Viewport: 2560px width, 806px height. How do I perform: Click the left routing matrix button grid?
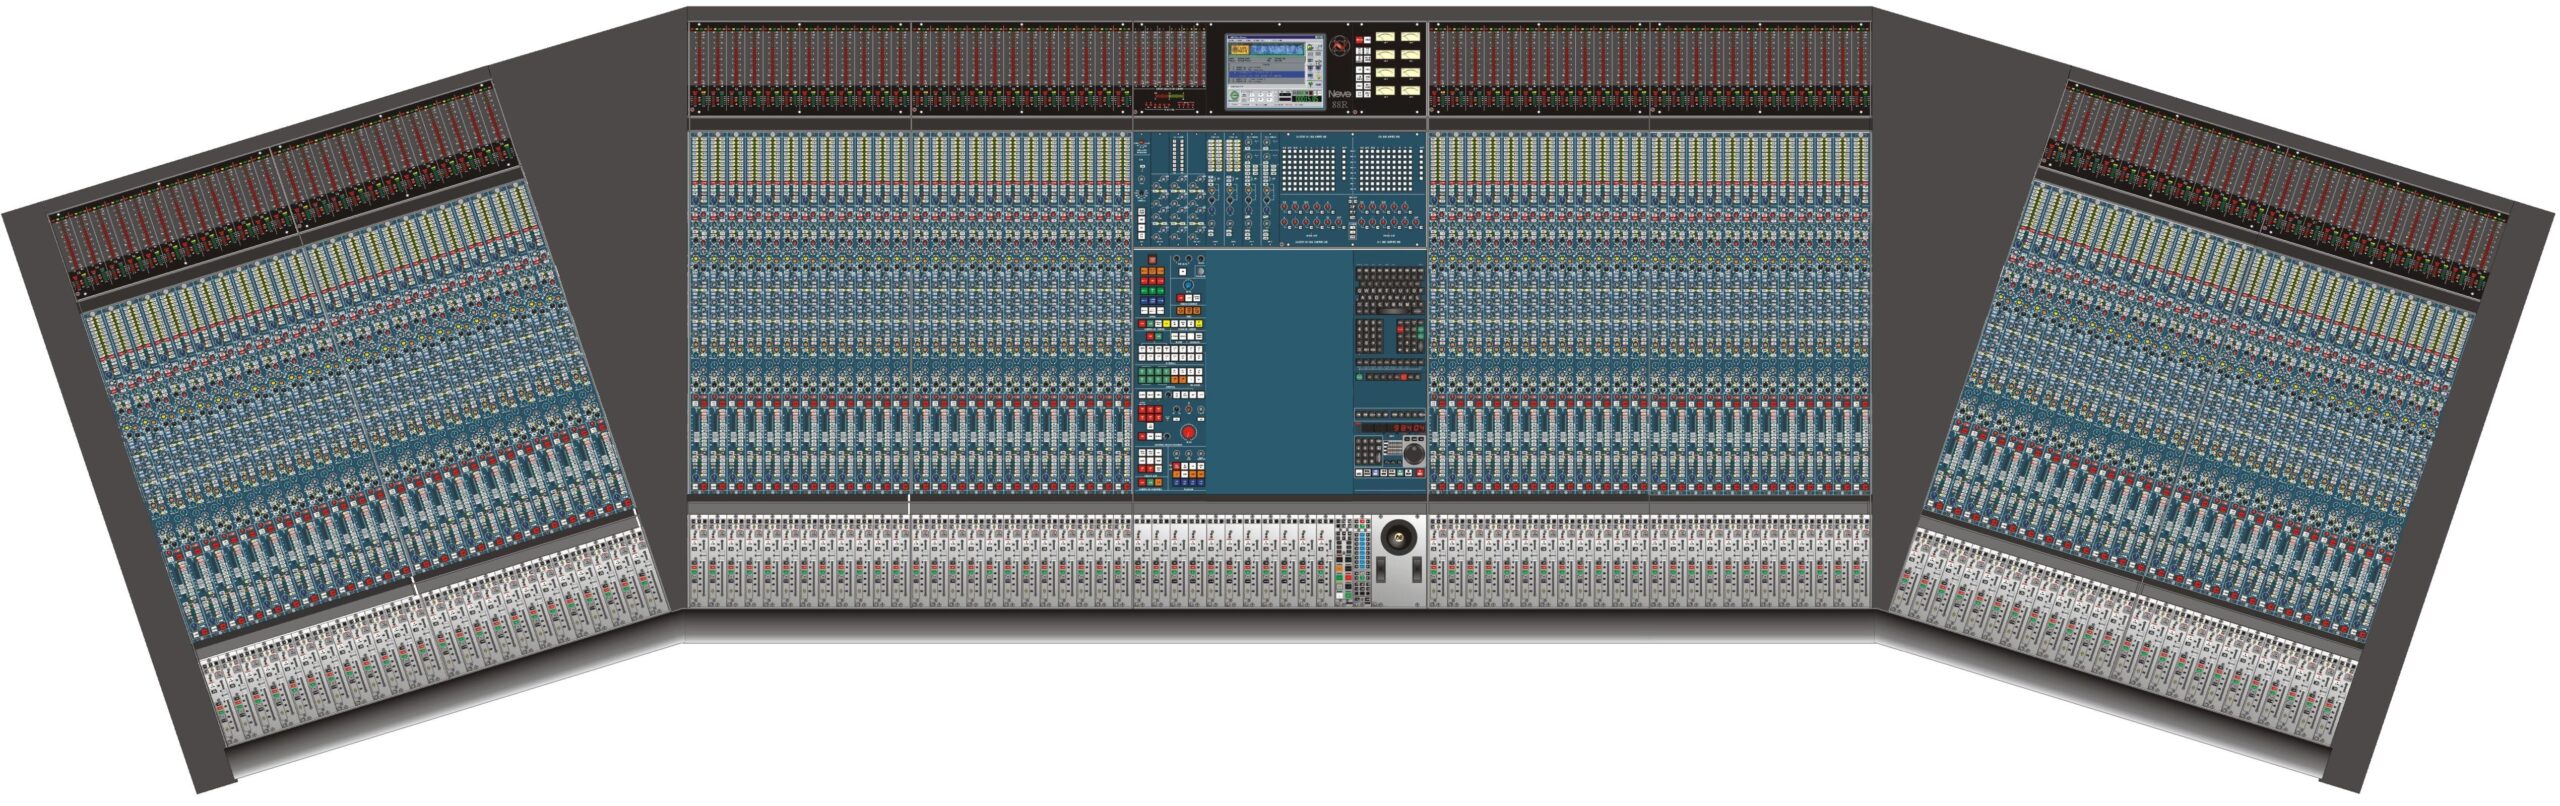click(x=1308, y=170)
